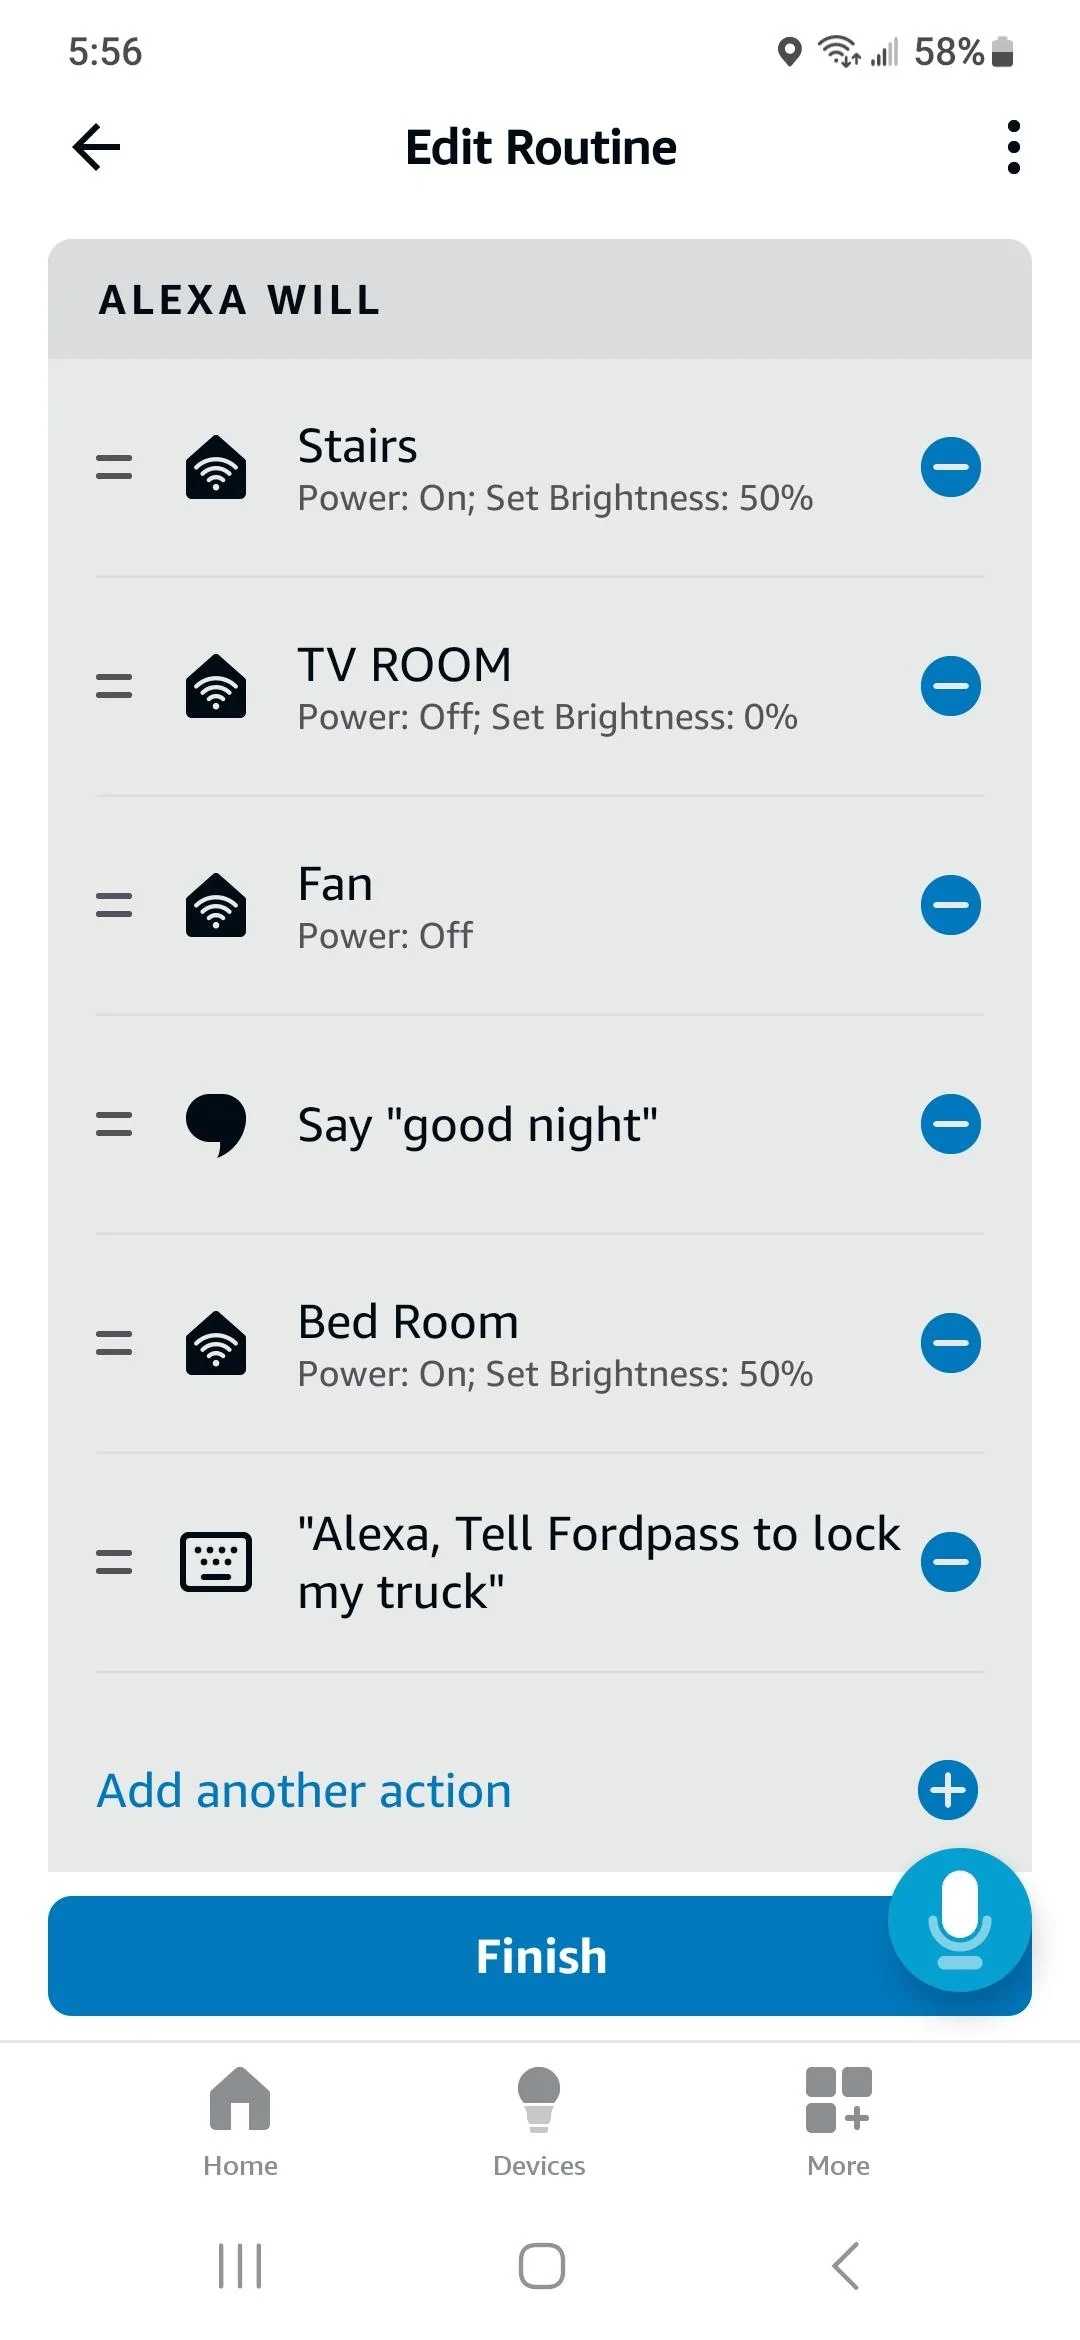Tap the back arrow in the header
Screen dimensions: 1080x2340
(x=97, y=148)
